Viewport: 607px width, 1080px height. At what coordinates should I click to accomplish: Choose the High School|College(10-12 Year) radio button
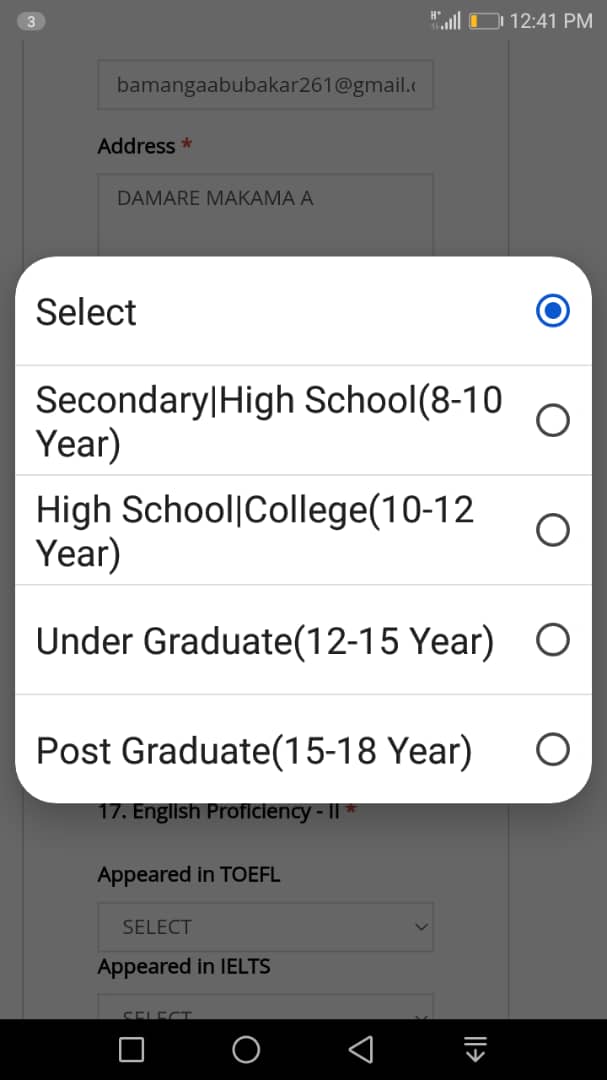(553, 530)
